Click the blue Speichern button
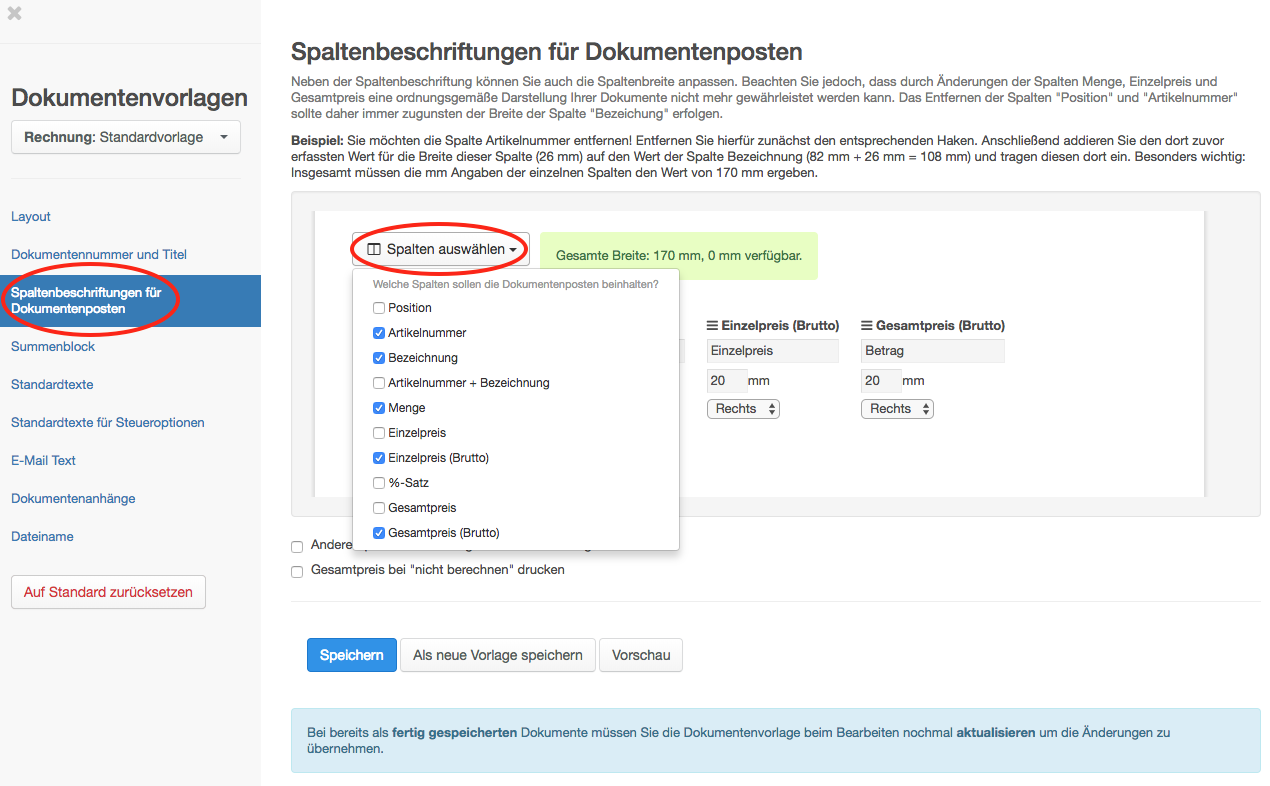This screenshot has width=1270, height=786. click(x=351, y=655)
